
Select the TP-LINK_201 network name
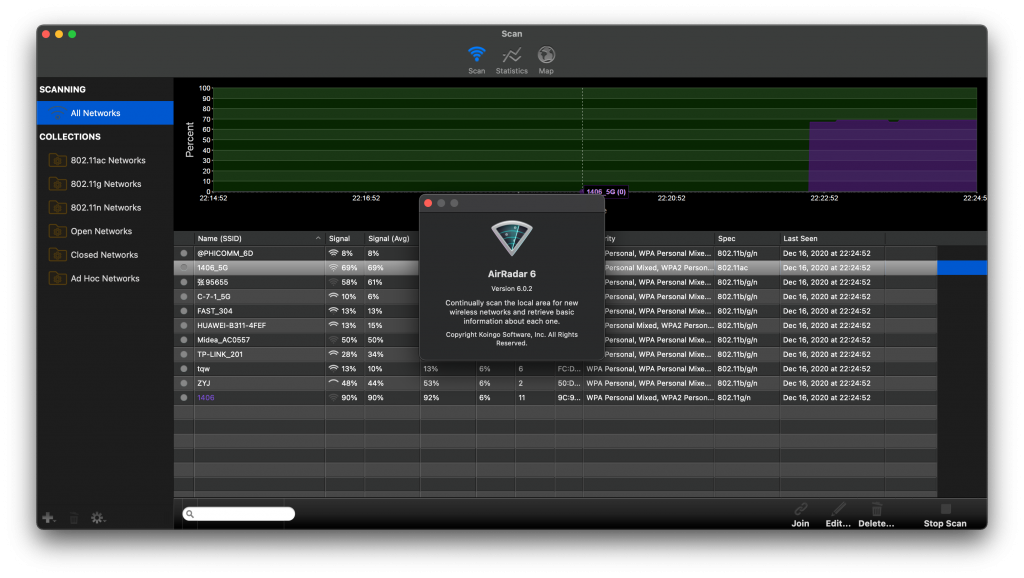[220, 354]
